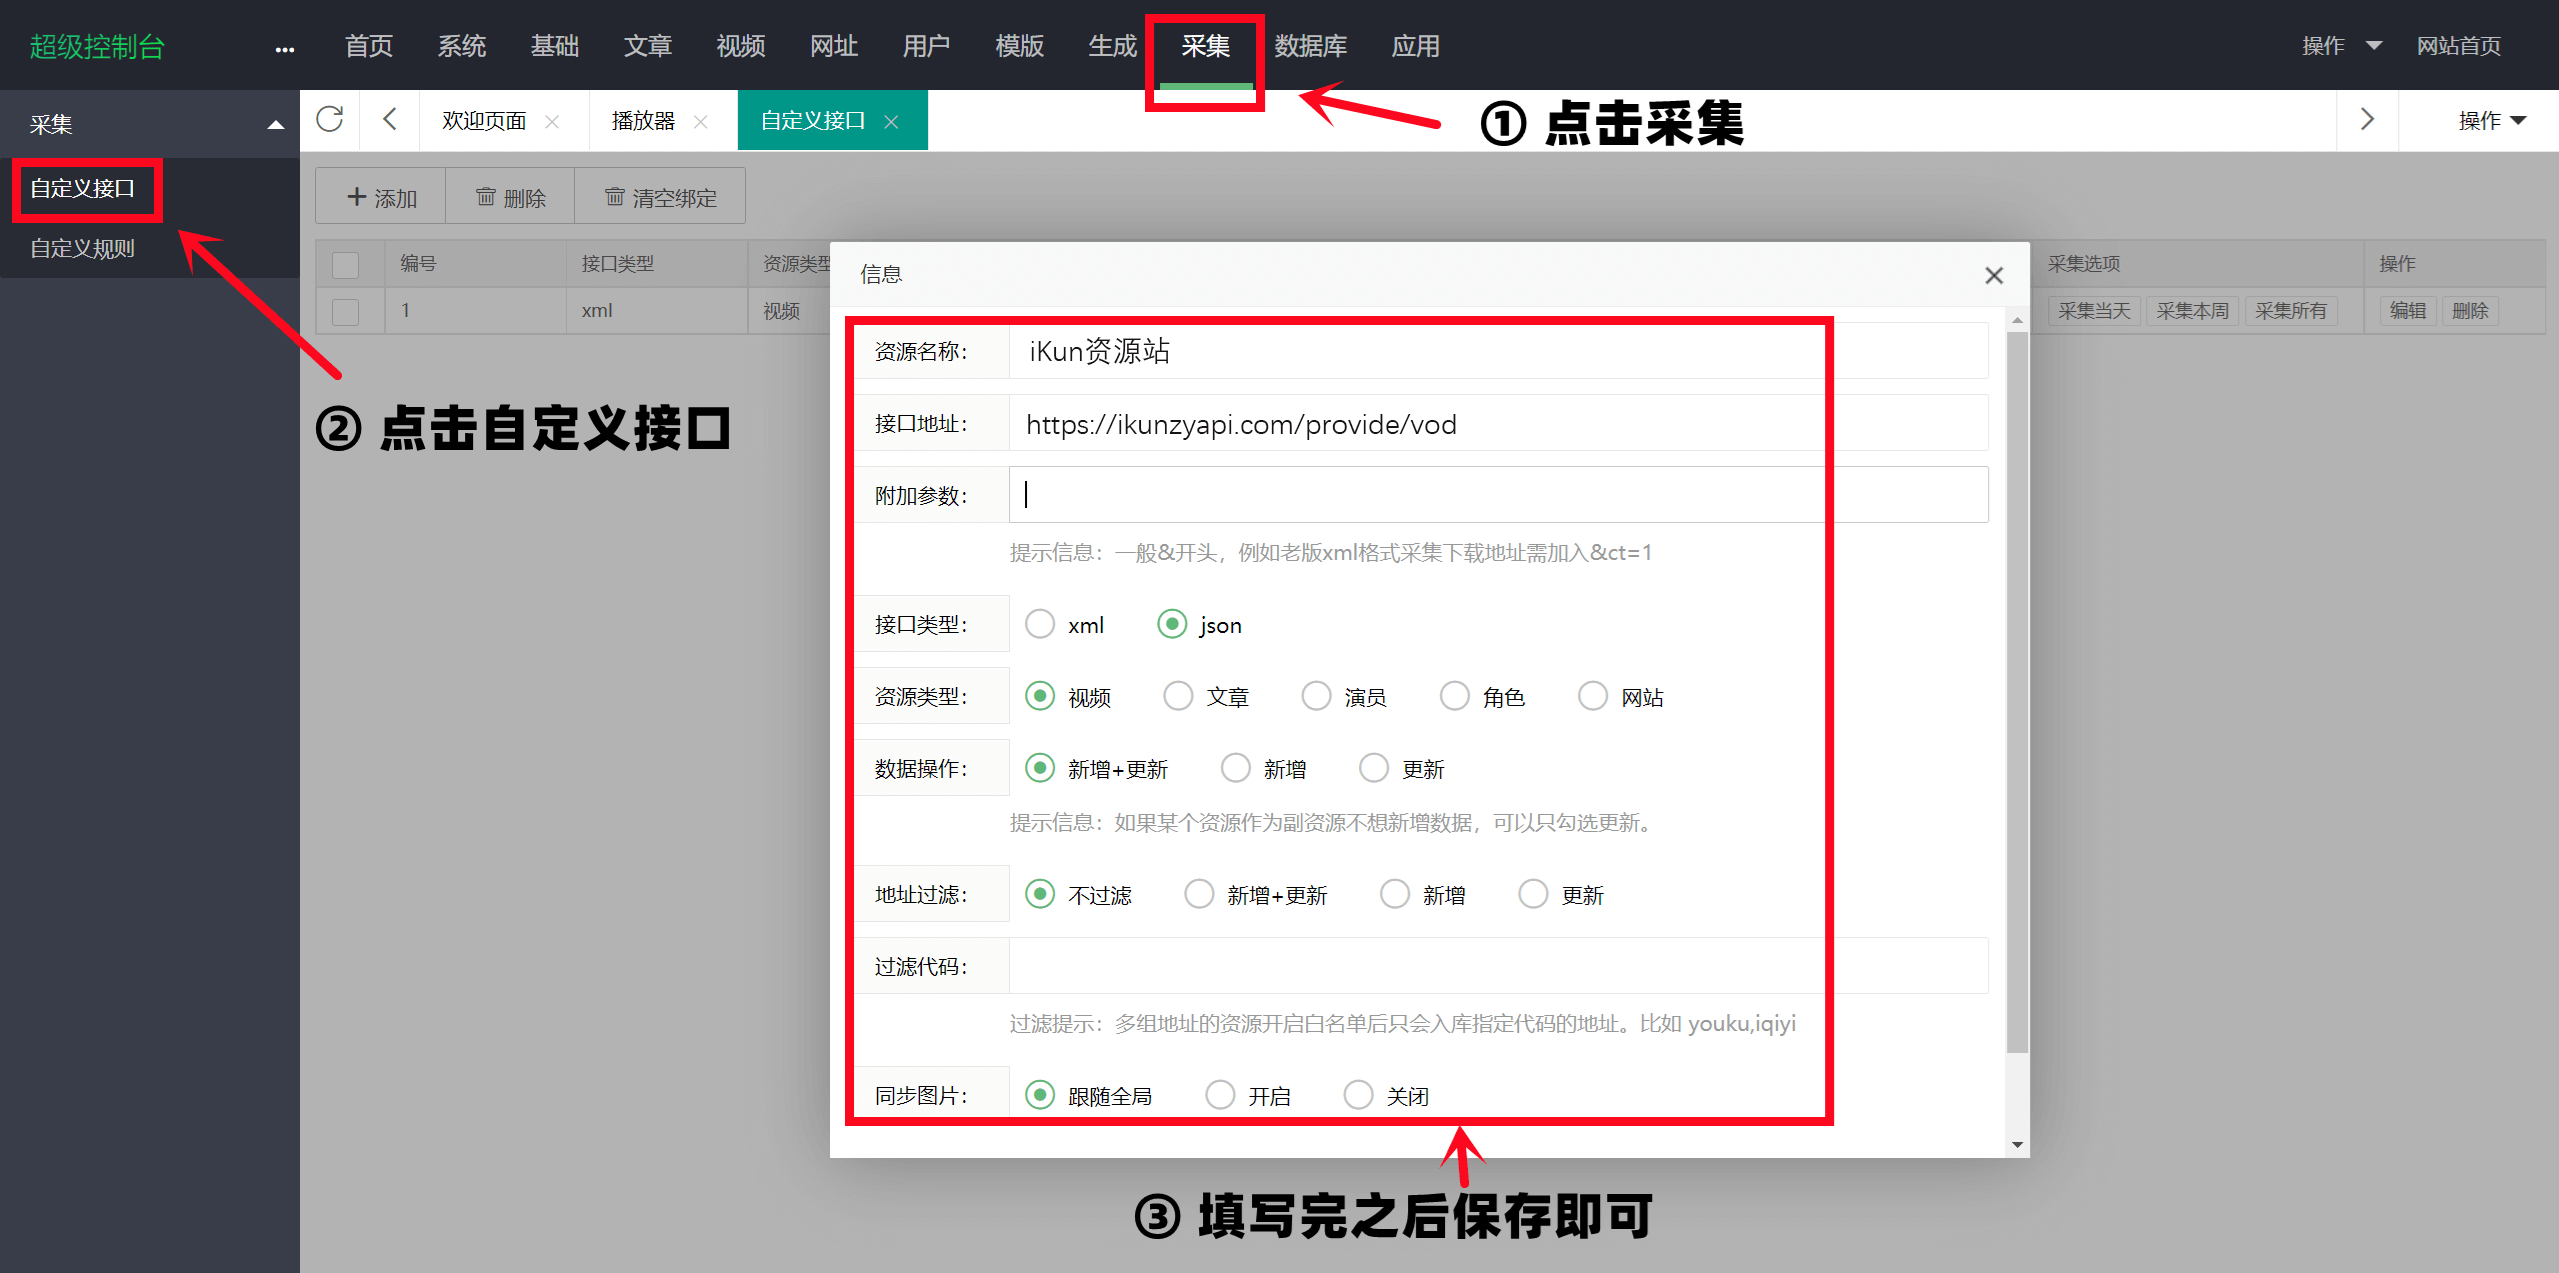Click the 网站首页 link
The width and height of the screenshot is (2559, 1273).
coord(2458,46)
